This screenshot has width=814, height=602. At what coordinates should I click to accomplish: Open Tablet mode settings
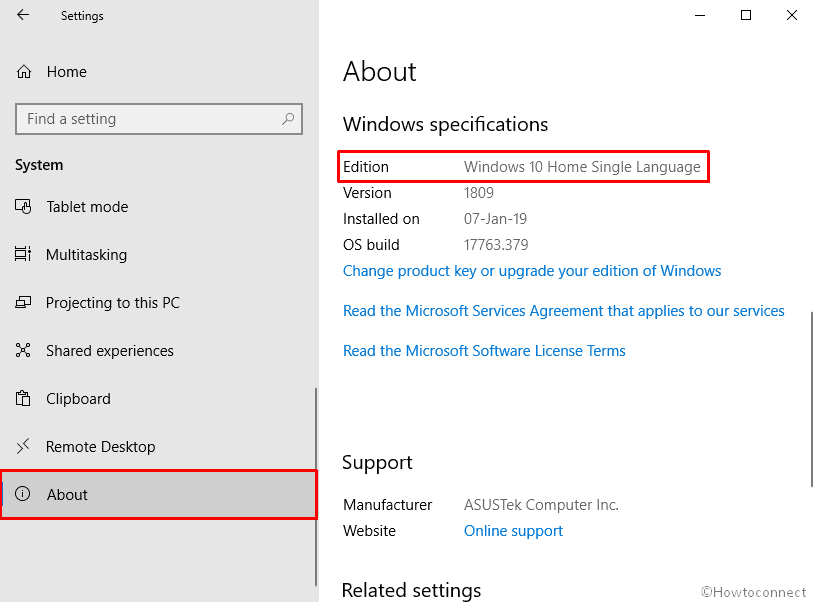pyautogui.click(x=159, y=207)
